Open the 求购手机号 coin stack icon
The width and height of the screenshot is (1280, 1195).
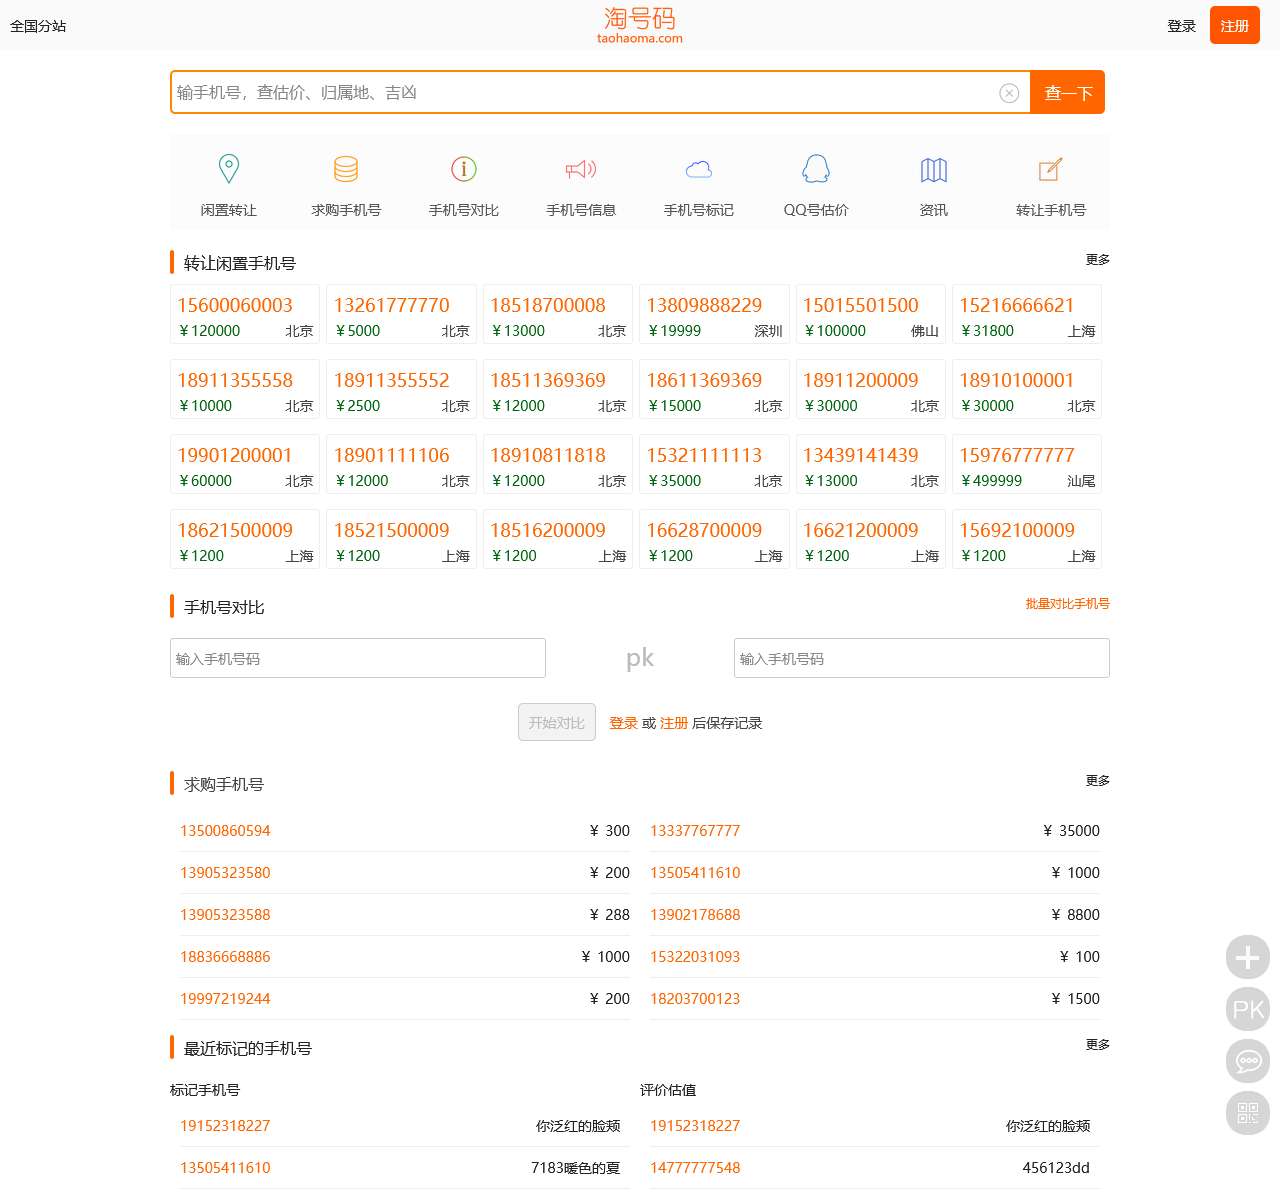[346, 168]
